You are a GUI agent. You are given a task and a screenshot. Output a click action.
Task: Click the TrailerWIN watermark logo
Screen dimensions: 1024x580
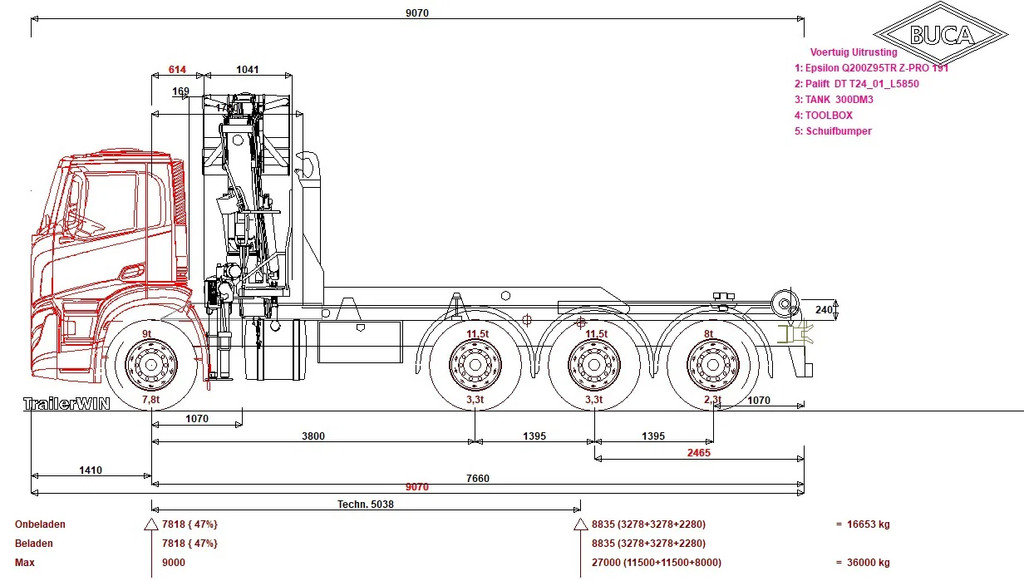coord(66,404)
